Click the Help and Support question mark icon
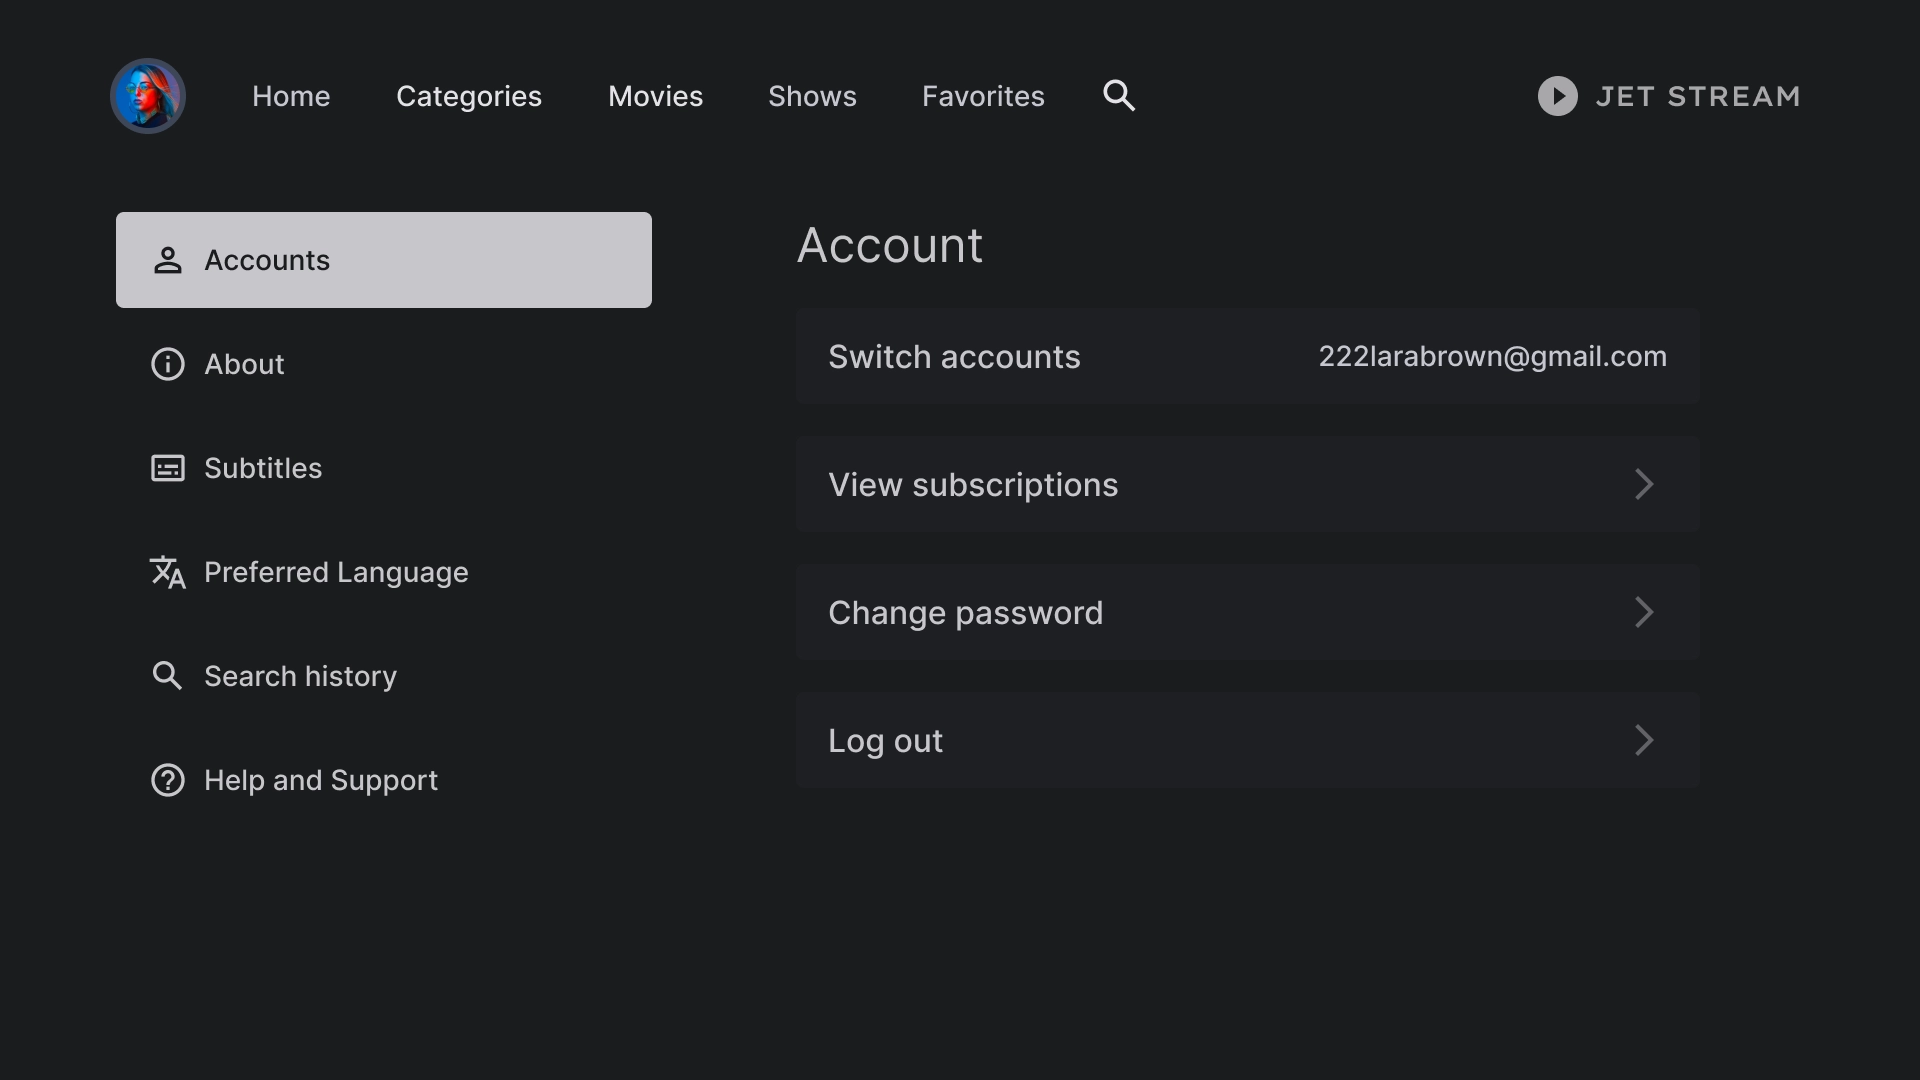 point(167,779)
